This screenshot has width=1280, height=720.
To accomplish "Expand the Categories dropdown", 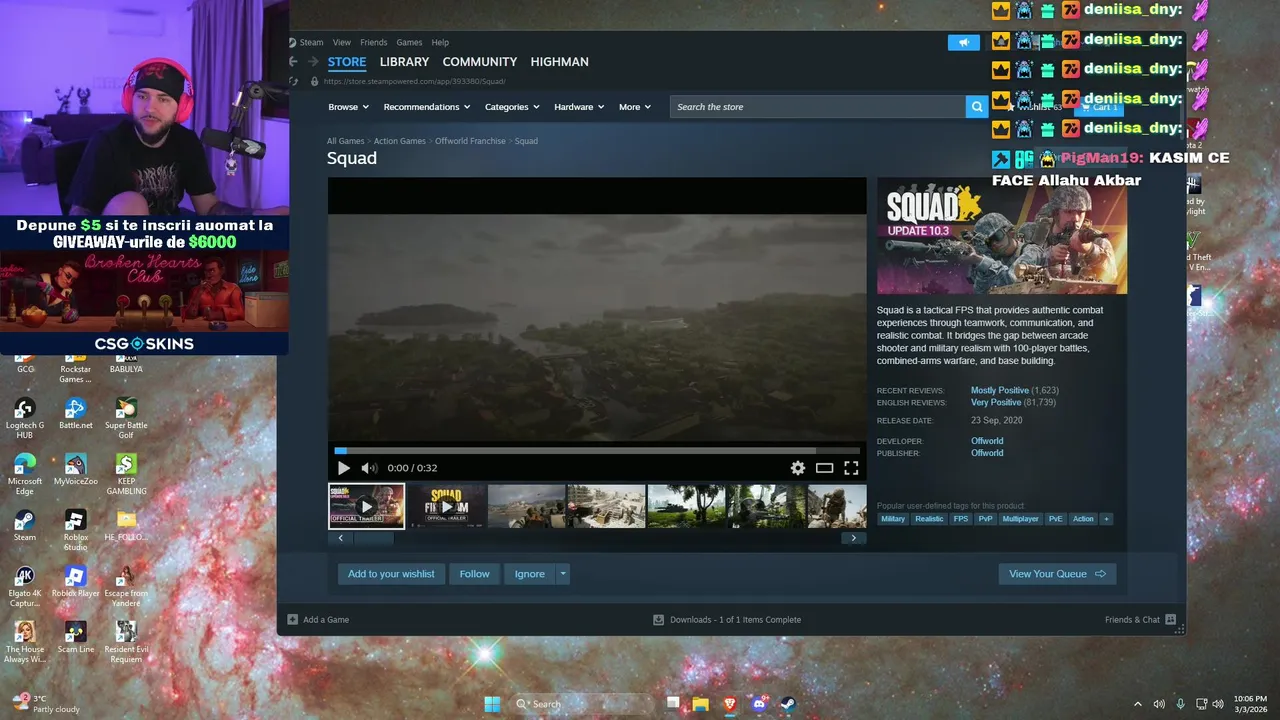I will pos(512,107).
